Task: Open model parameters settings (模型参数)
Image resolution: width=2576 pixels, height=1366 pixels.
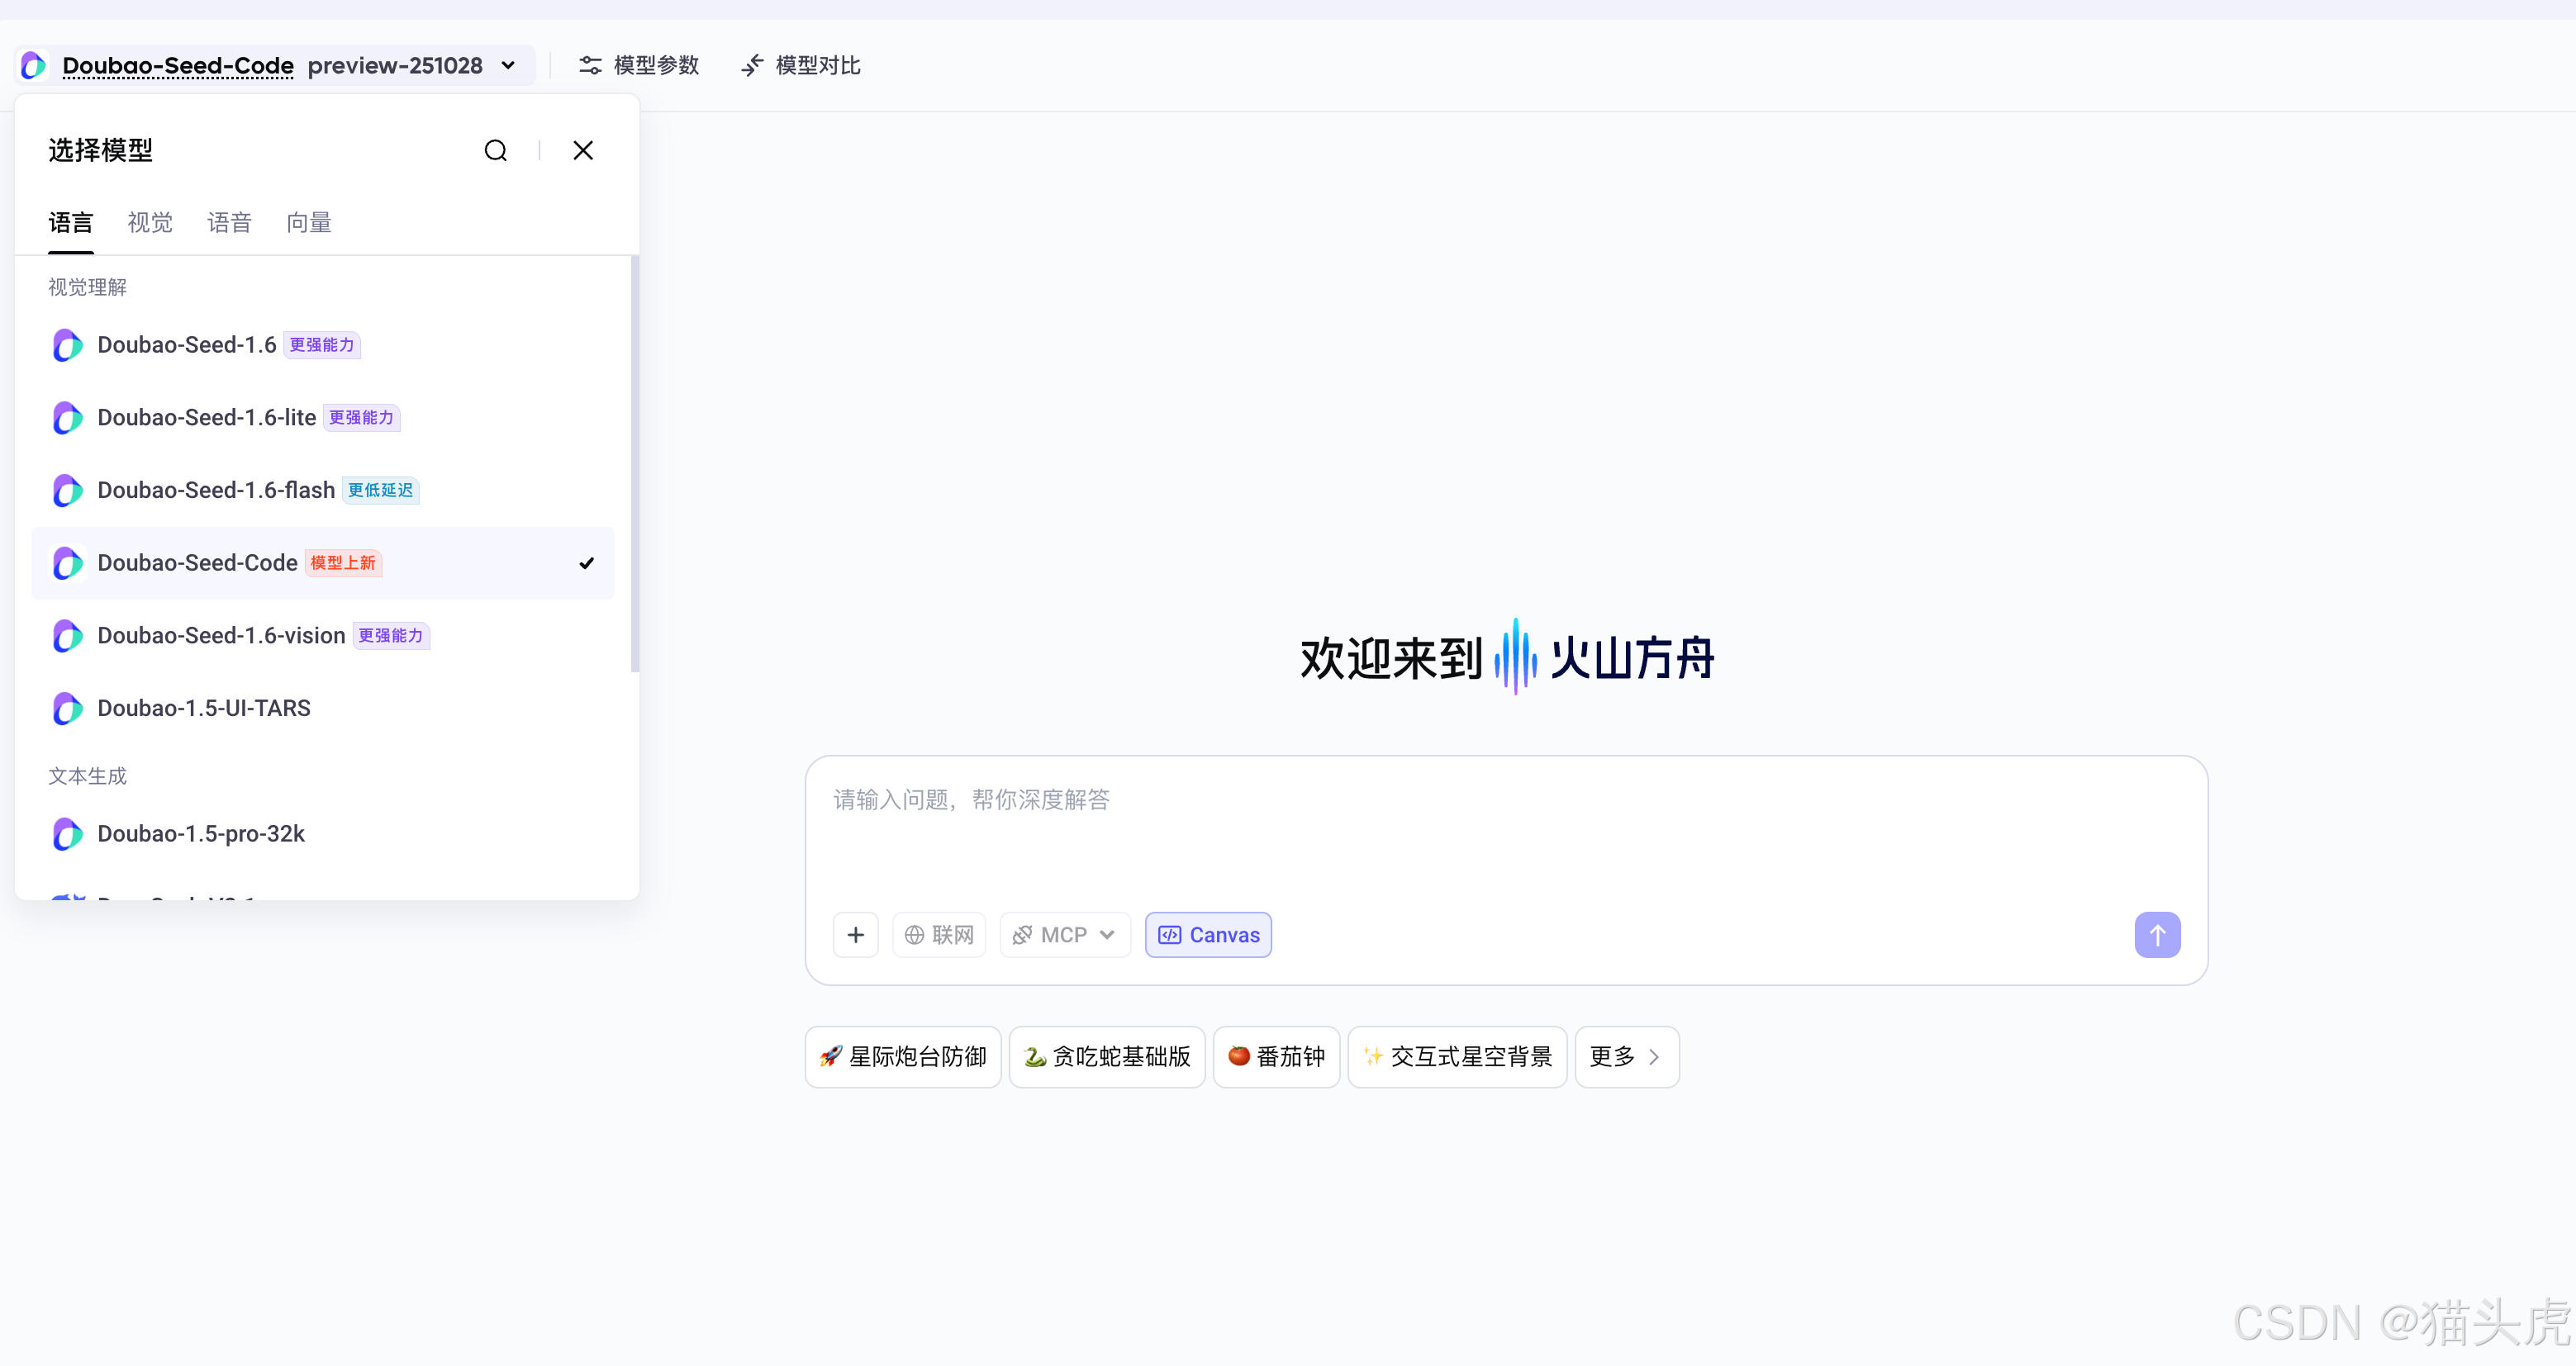Action: [x=637, y=65]
